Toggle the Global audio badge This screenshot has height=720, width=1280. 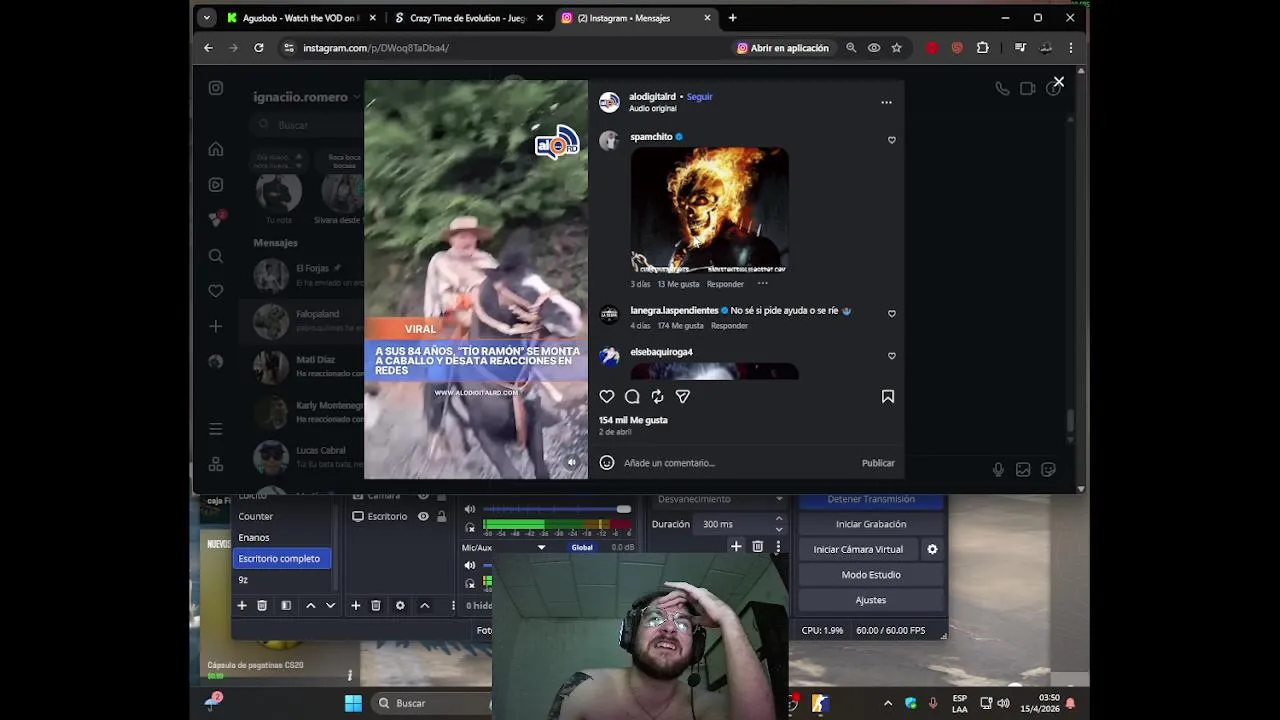coord(582,547)
